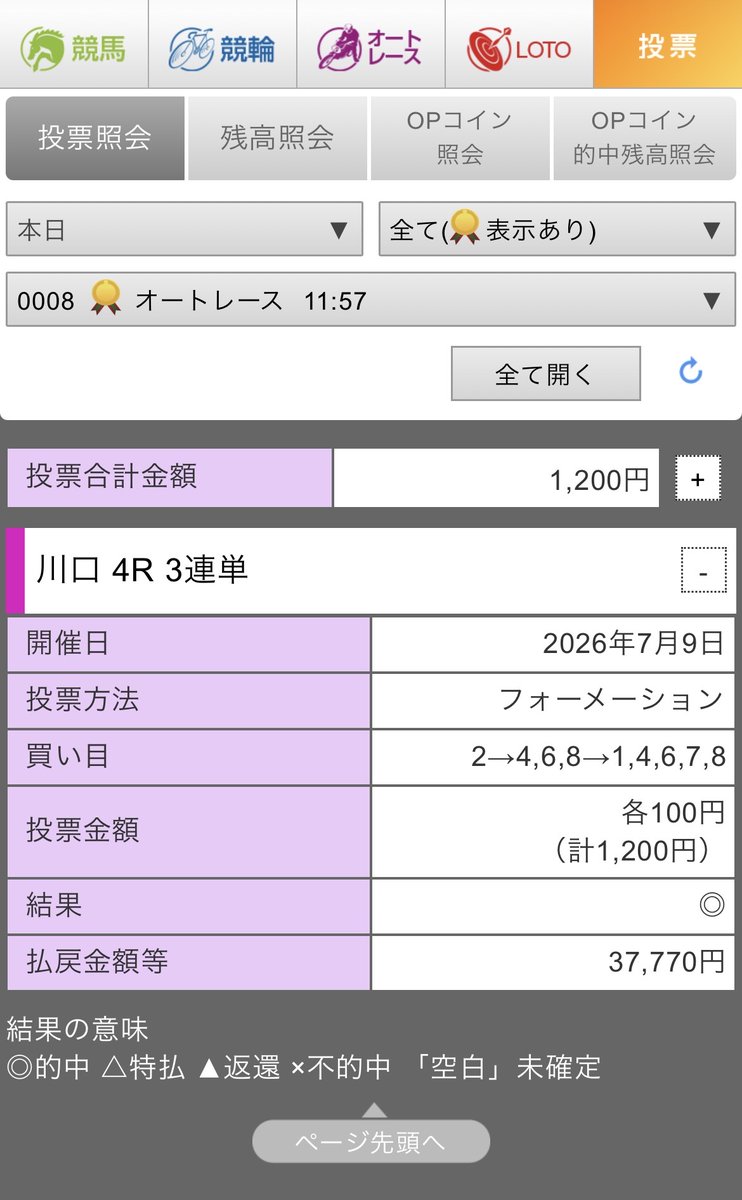Click the 払戻金額等 label
This screenshot has height=1200, width=742.
click(97, 962)
